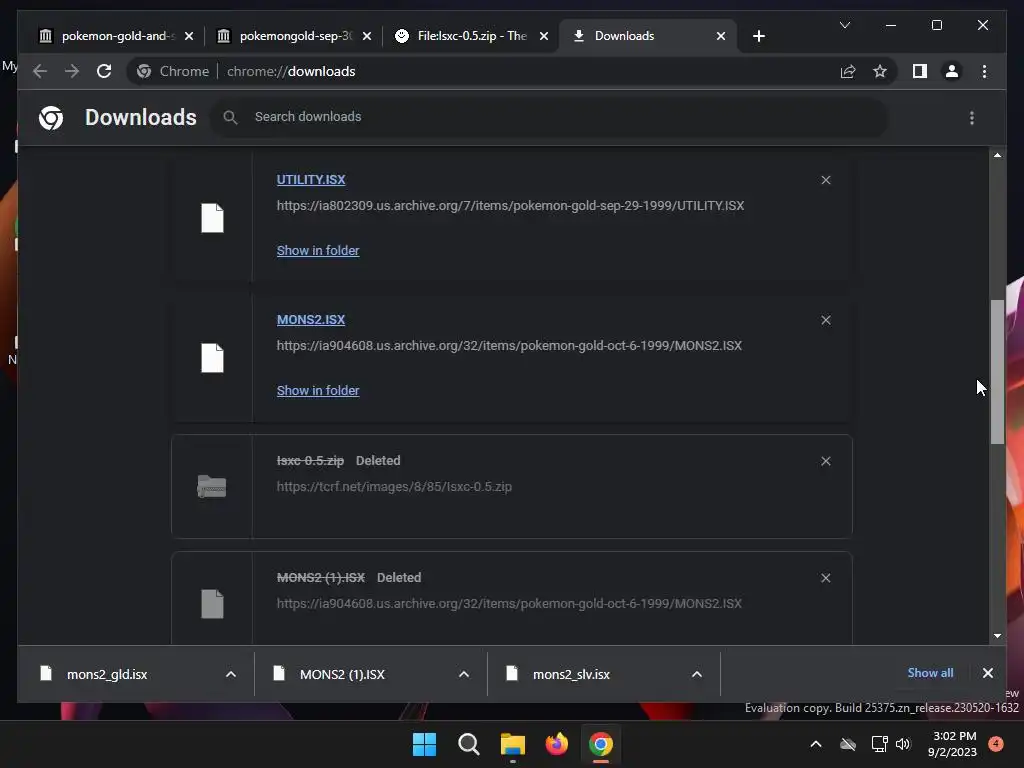Open the tab search chevron
This screenshot has width=1024, height=768.
[844, 25]
